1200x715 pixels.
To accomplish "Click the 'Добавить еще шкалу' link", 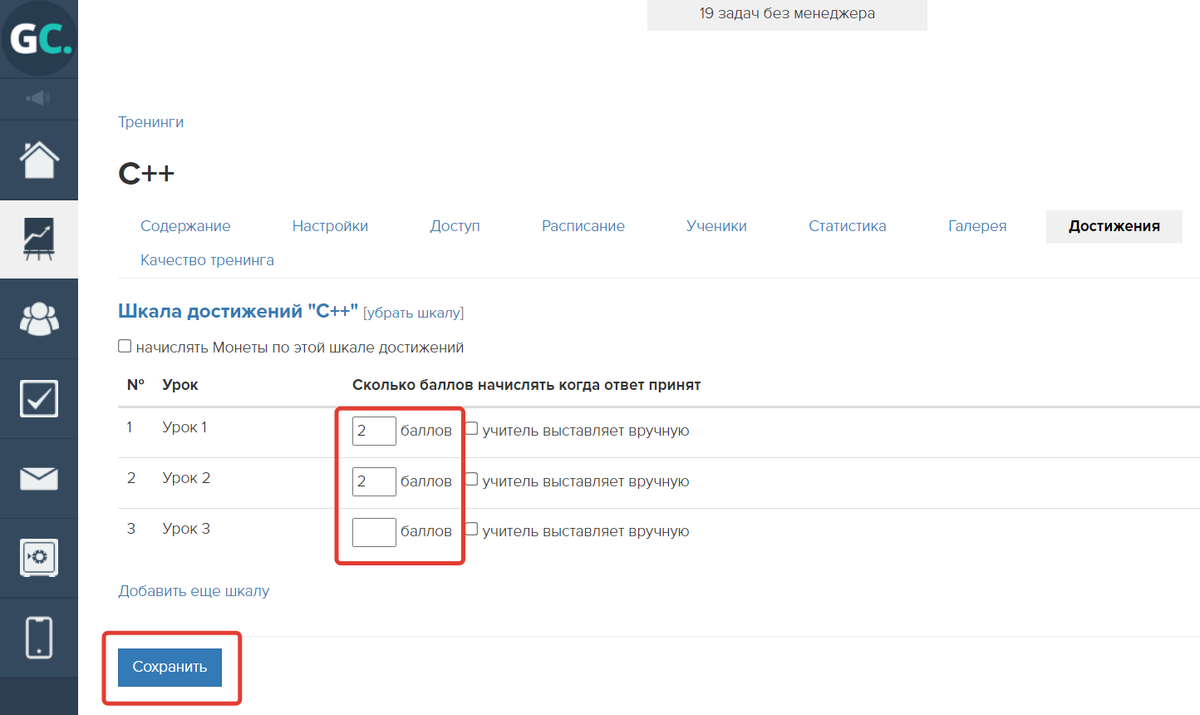I will click(x=194, y=591).
